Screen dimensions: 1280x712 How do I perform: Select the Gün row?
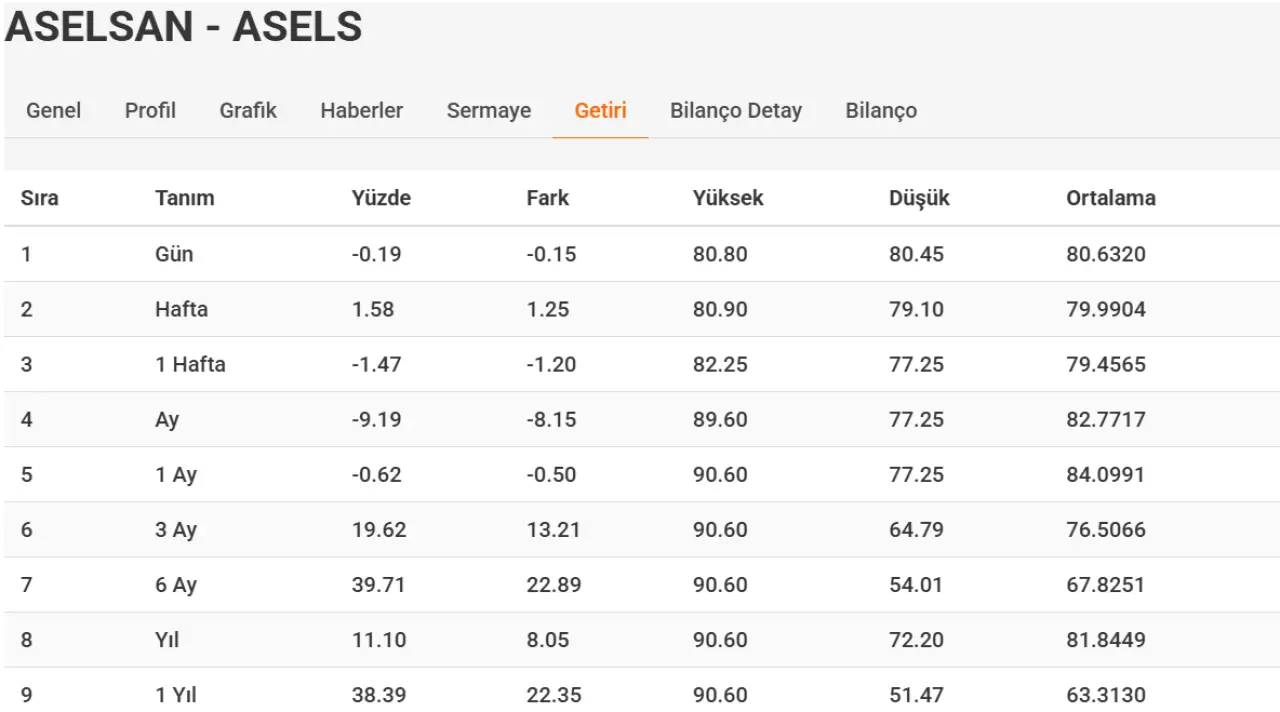[642, 254]
